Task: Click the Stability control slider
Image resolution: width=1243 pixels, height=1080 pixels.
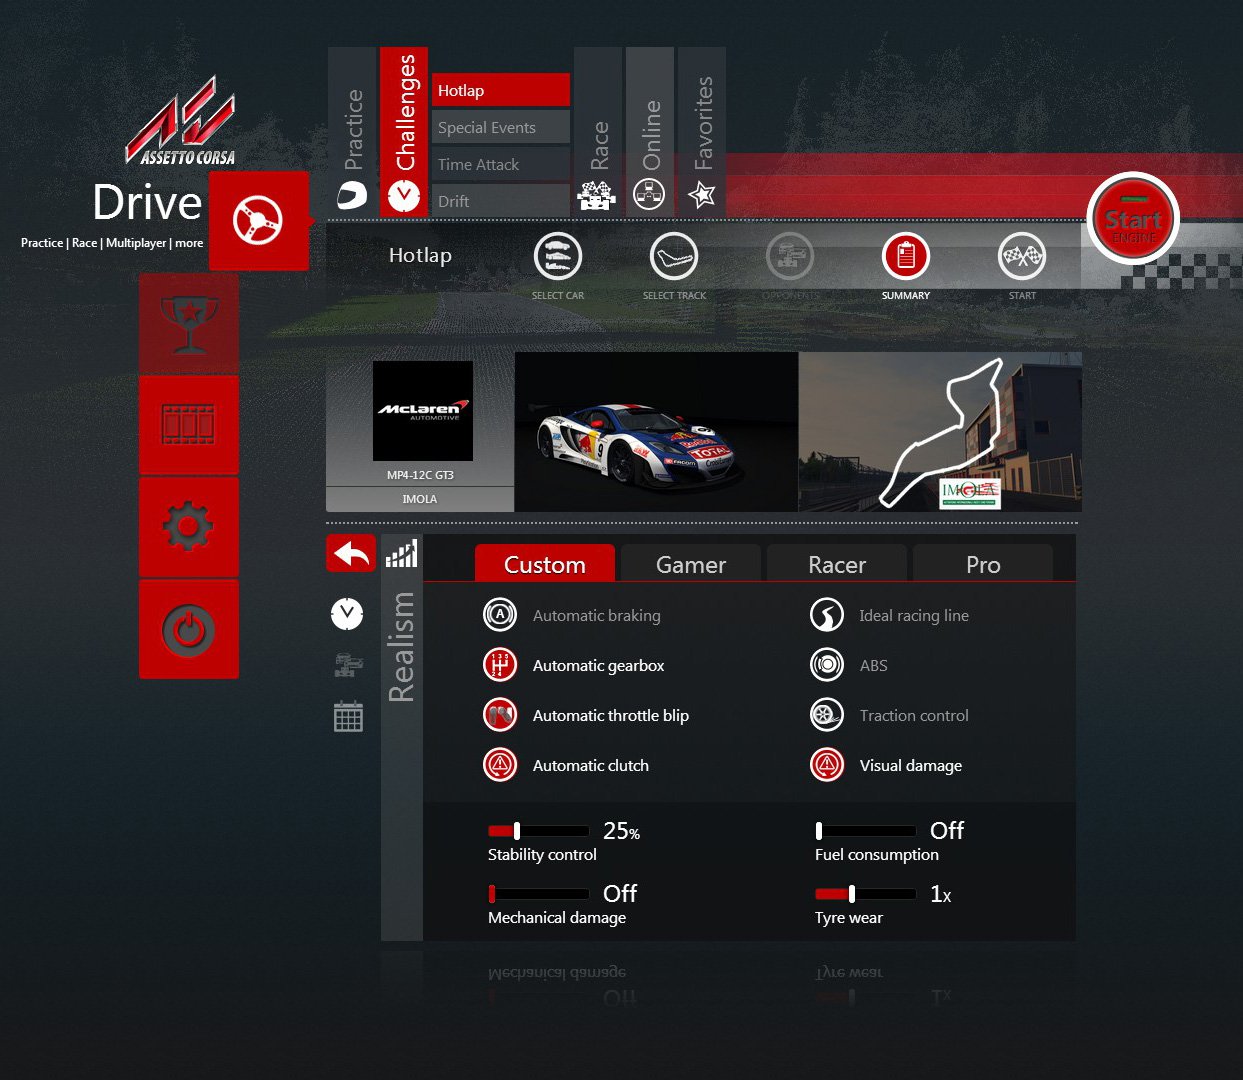Action: coord(538,831)
